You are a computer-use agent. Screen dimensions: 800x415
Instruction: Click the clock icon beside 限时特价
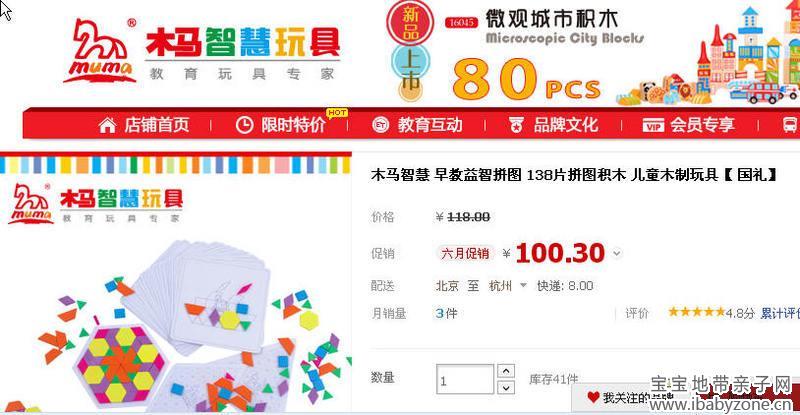(244, 125)
